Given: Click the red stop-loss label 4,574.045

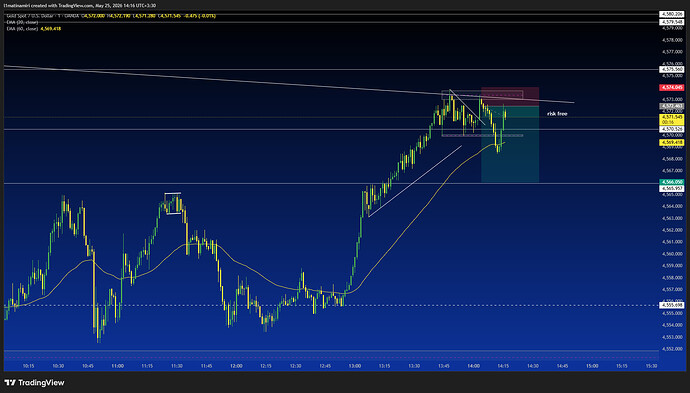Looking at the screenshot, I should [672, 88].
